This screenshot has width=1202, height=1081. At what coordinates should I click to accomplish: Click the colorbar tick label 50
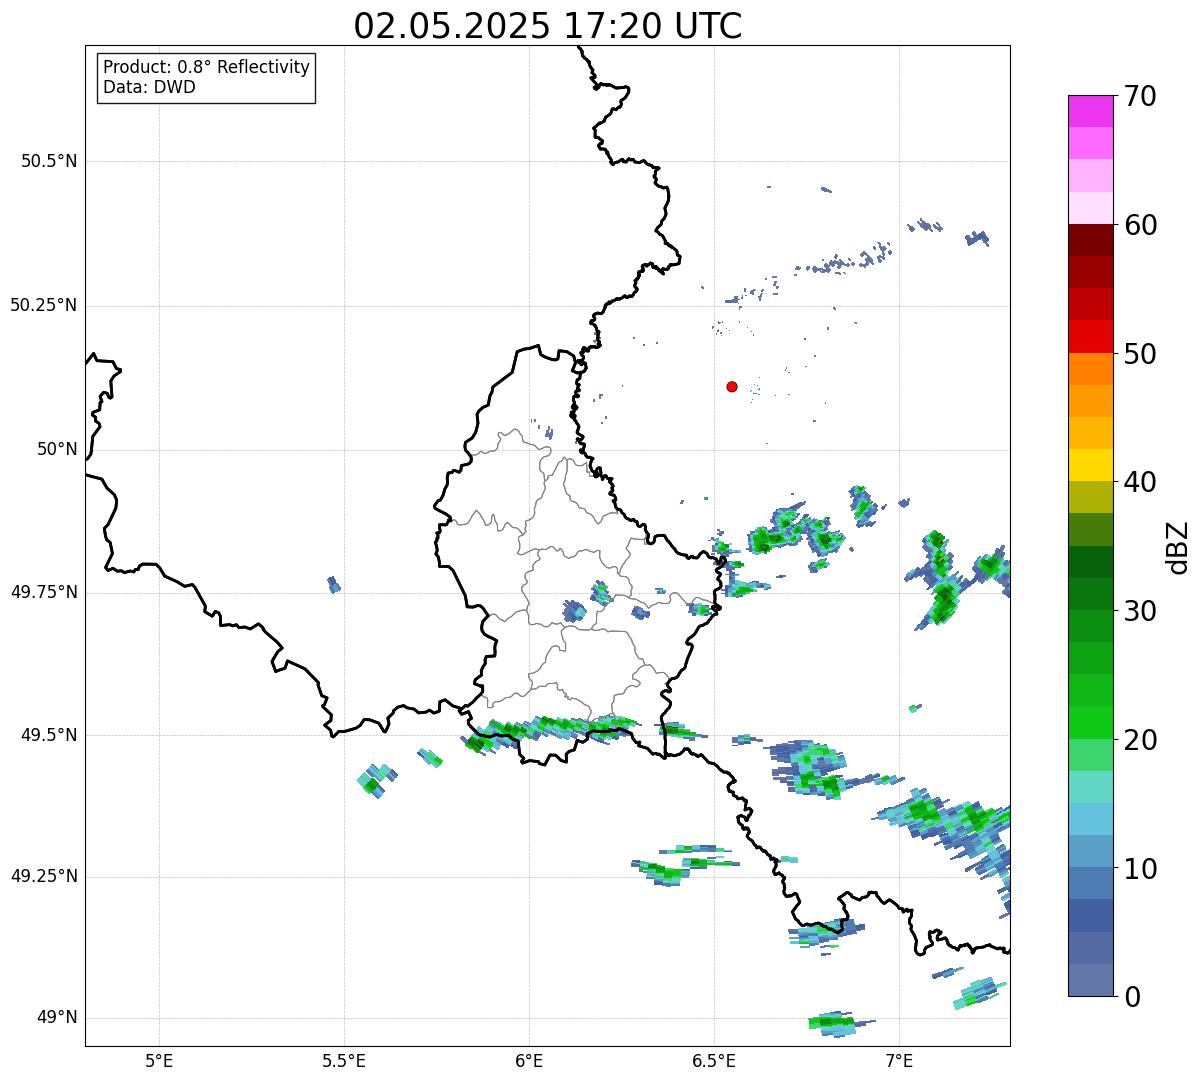(x=1140, y=354)
